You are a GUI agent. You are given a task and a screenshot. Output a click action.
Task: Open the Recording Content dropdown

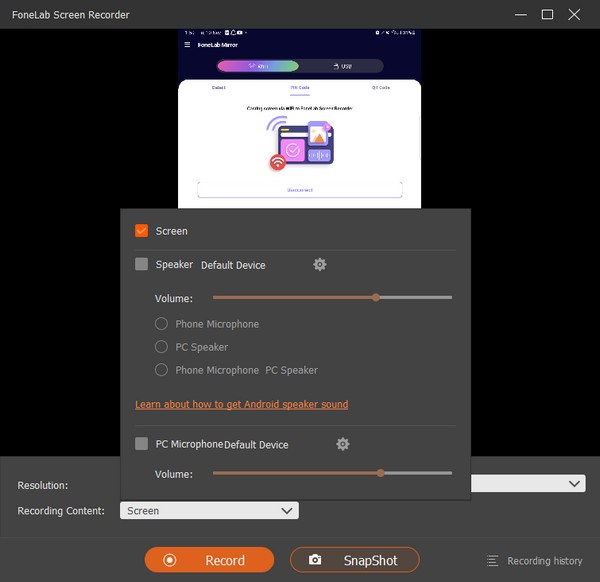(209, 510)
